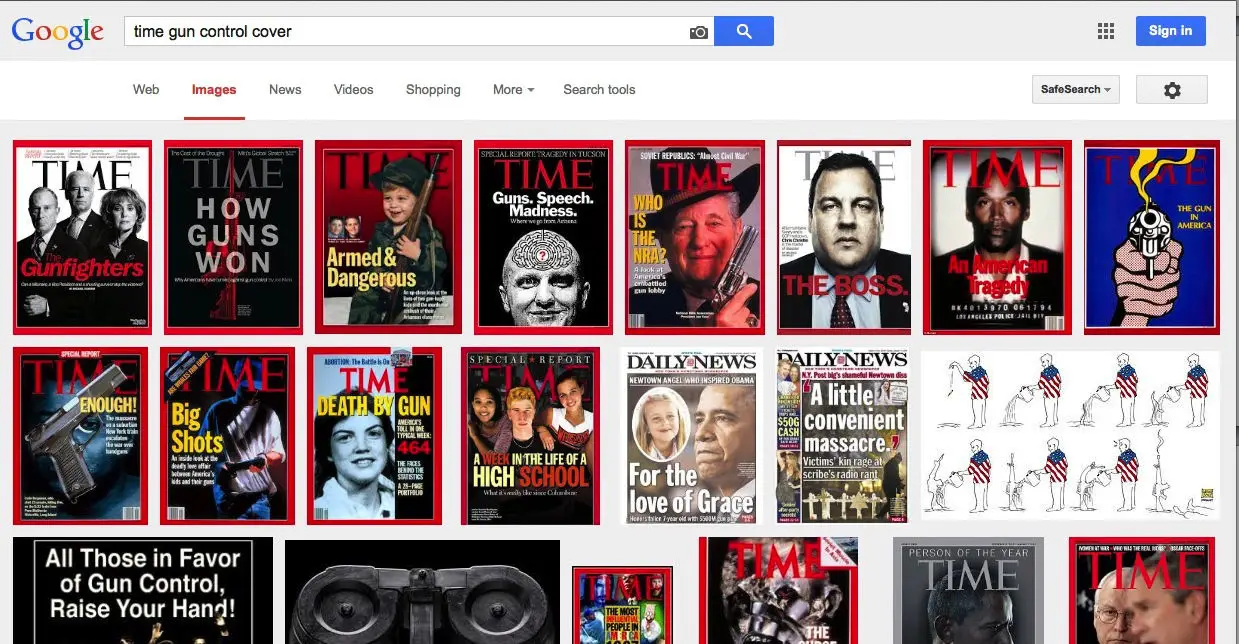The image size is (1239, 644).
Task: Open 'An American Tragedy' TIME cover
Action: point(997,237)
